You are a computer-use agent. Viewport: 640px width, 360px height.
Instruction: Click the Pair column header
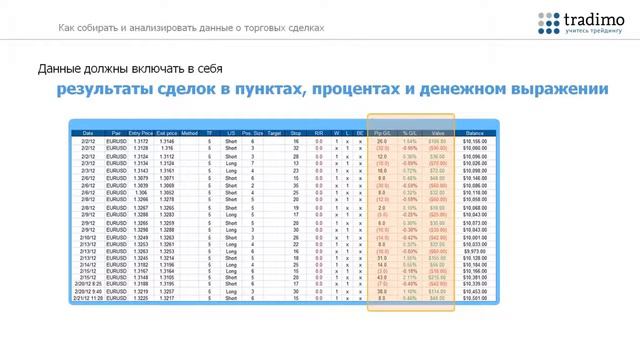(x=116, y=133)
